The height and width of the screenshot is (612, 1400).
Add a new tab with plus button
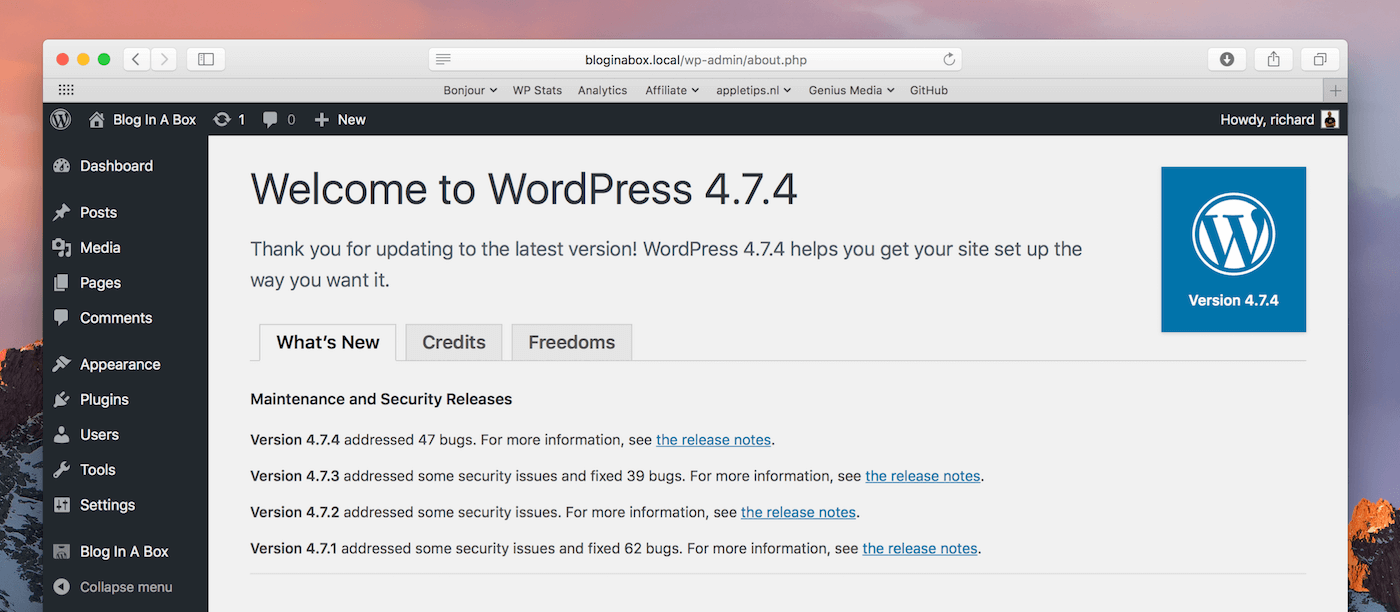tap(1335, 90)
